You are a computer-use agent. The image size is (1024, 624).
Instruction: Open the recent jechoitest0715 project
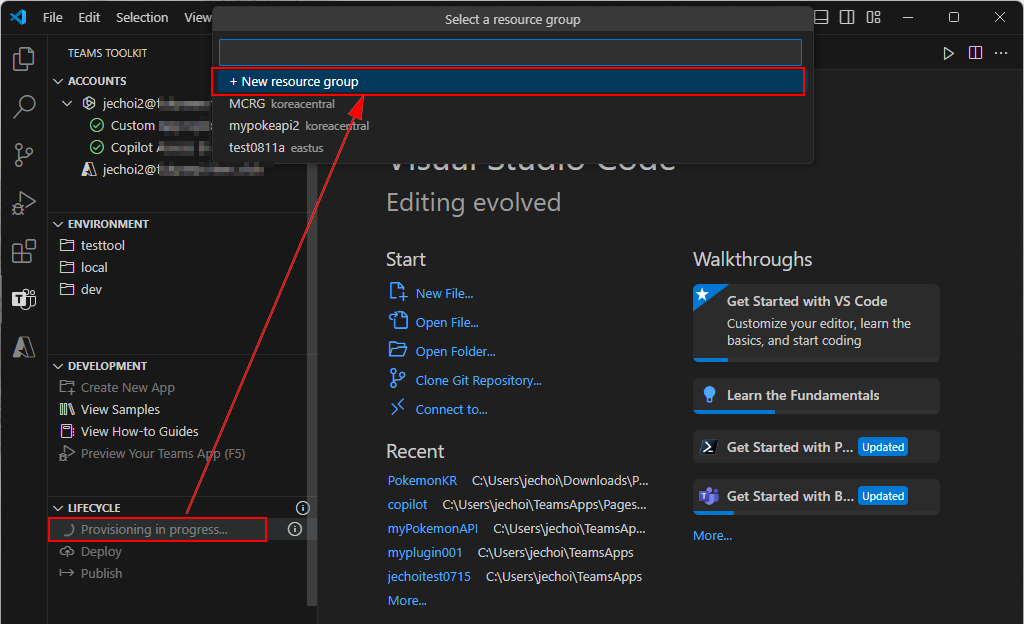click(428, 577)
